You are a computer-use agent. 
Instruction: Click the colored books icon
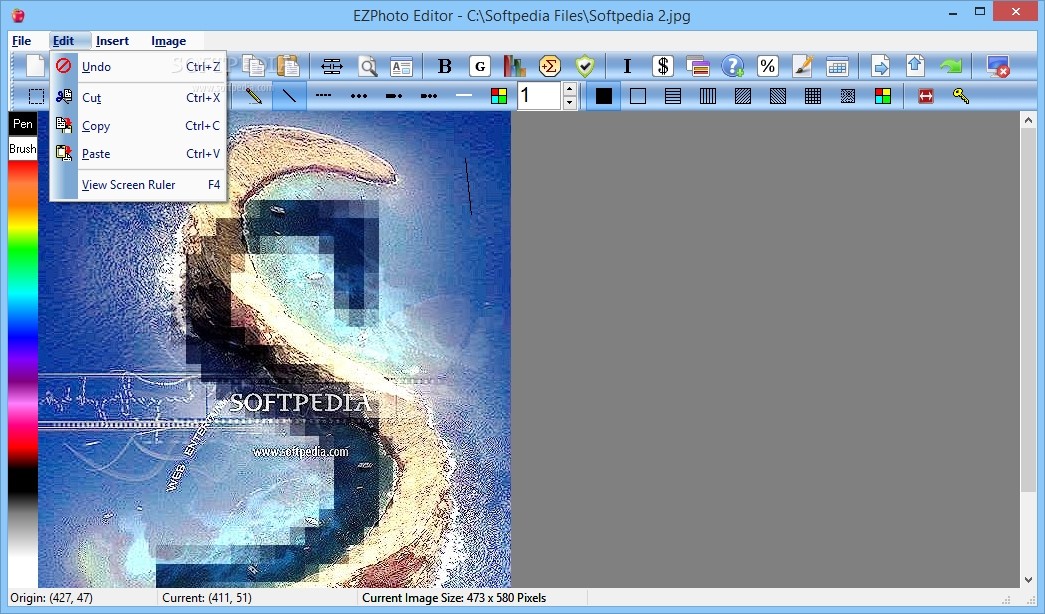[515, 66]
